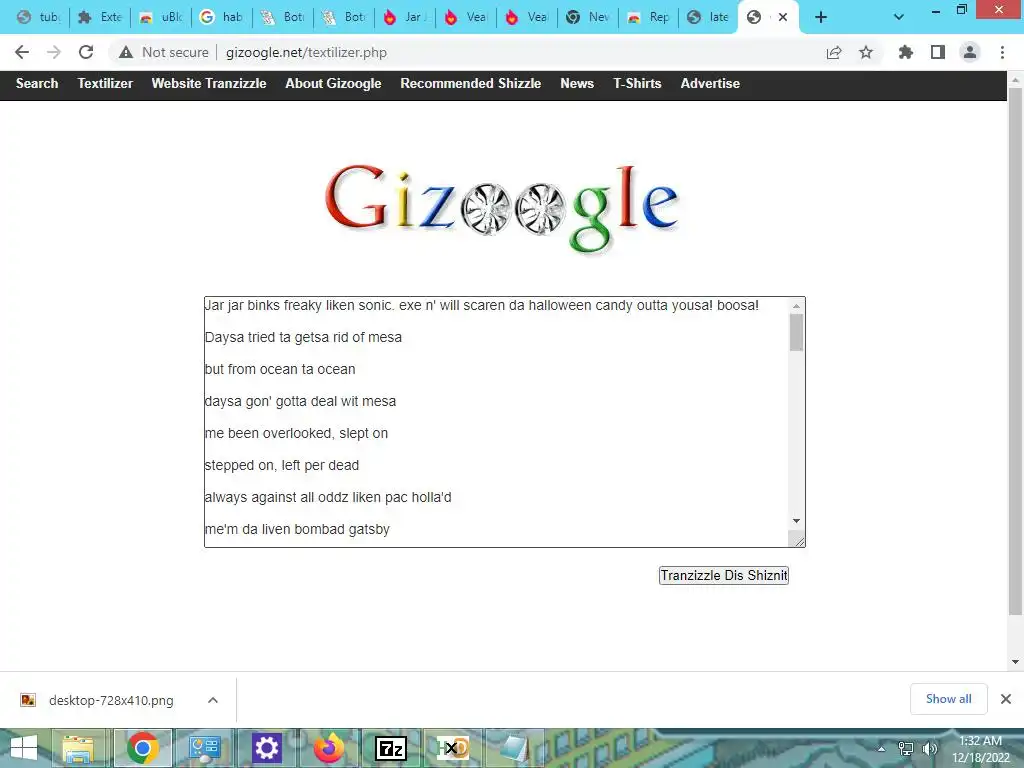Open the T-Shirts nav link
The image size is (1024, 768).
637,84
